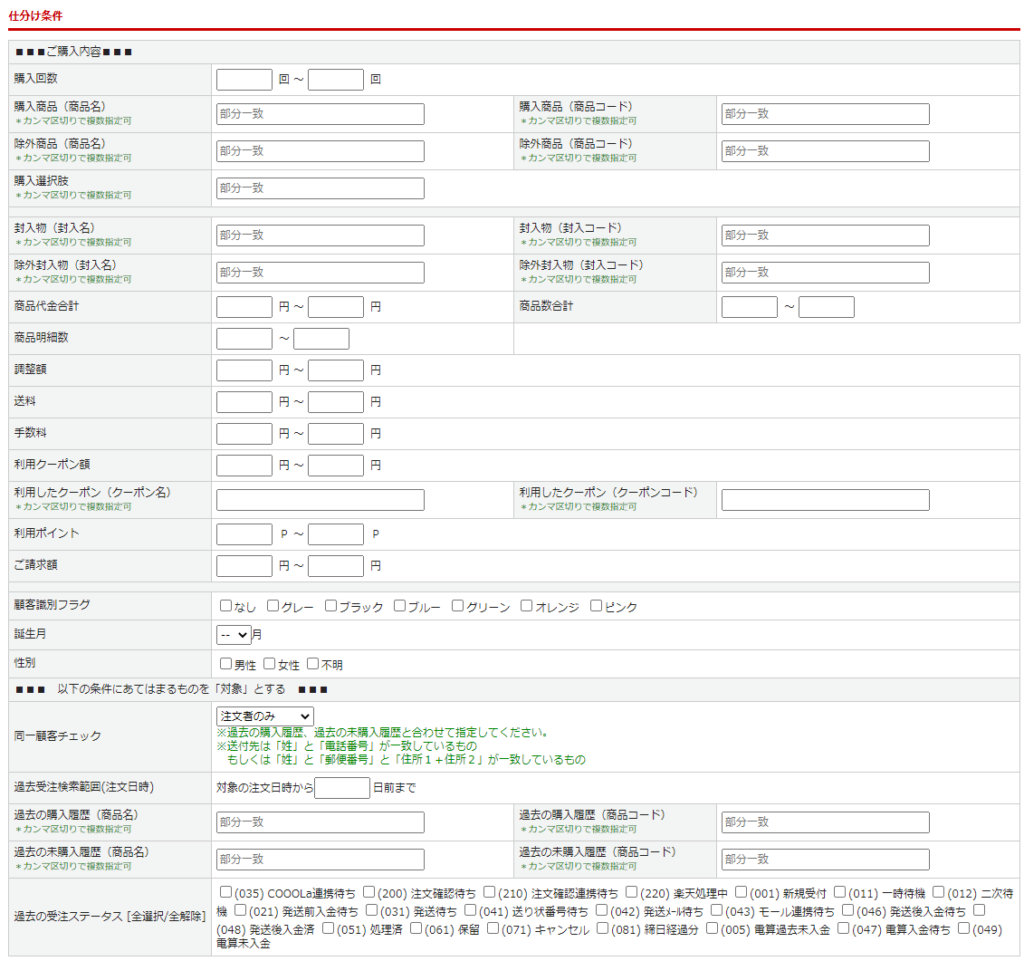This screenshot has width=1024, height=961.
Task: Tick the グレー customer flag checkbox
Action: coord(273,606)
